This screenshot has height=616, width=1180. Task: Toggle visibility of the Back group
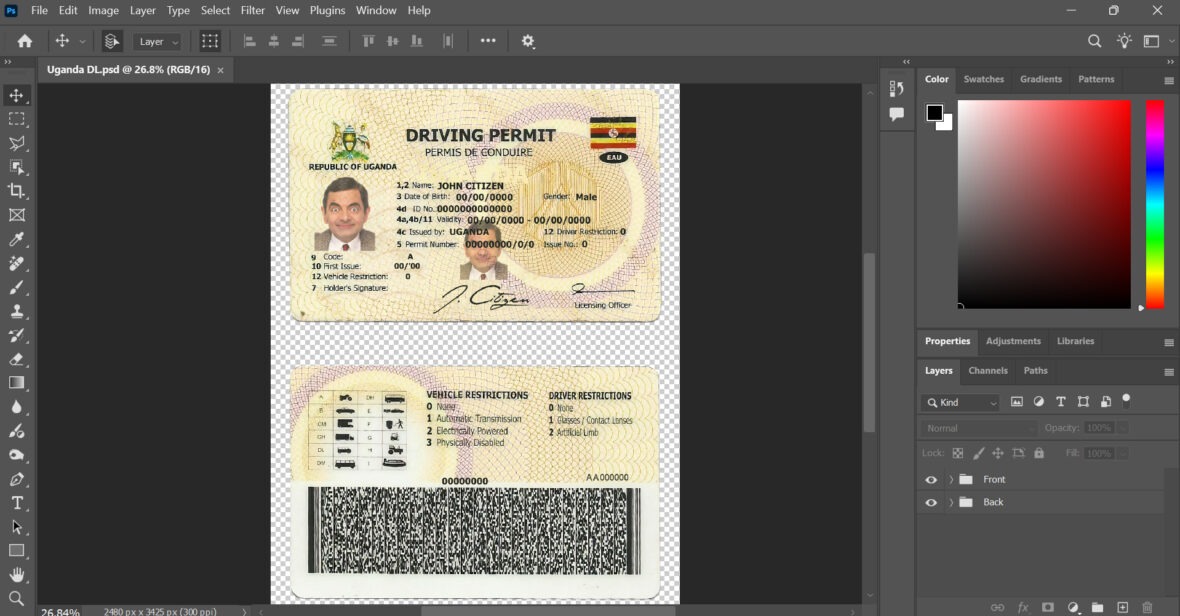(930, 501)
